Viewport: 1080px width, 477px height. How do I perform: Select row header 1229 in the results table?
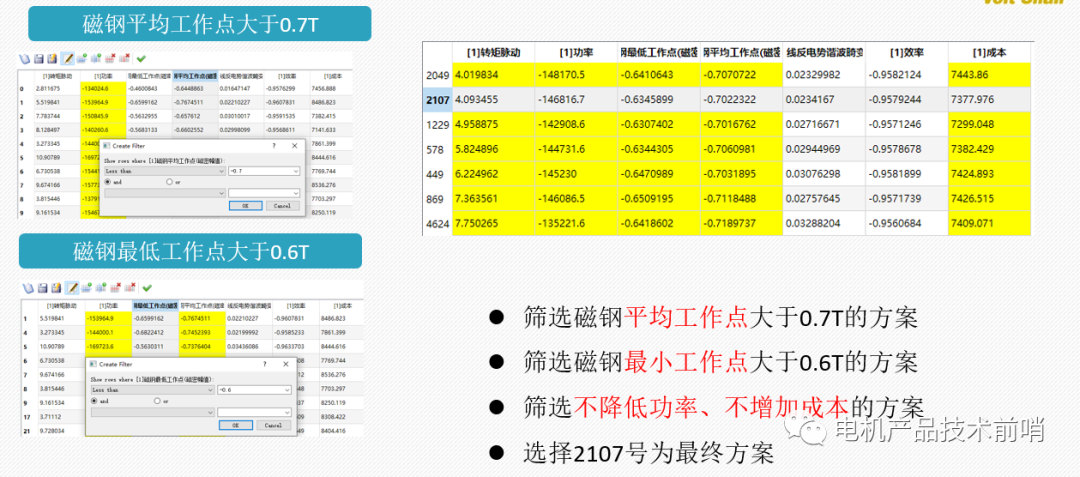437,125
